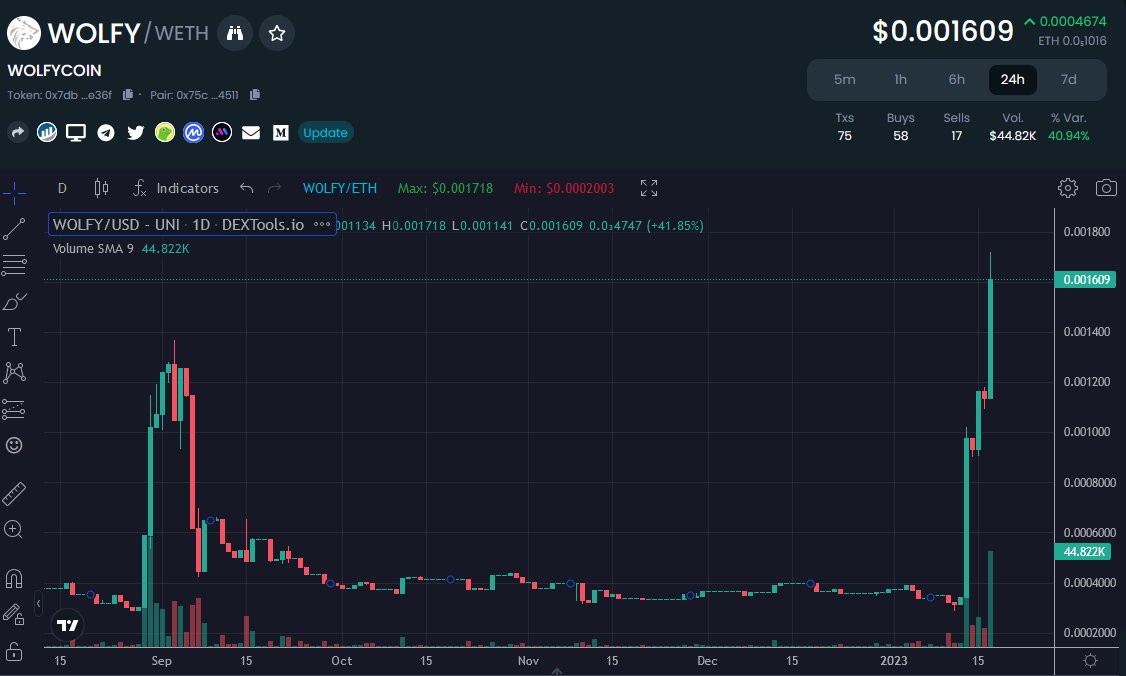Open the candlestick chart style selector
This screenshot has height=676, width=1126.
tap(101, 188)
